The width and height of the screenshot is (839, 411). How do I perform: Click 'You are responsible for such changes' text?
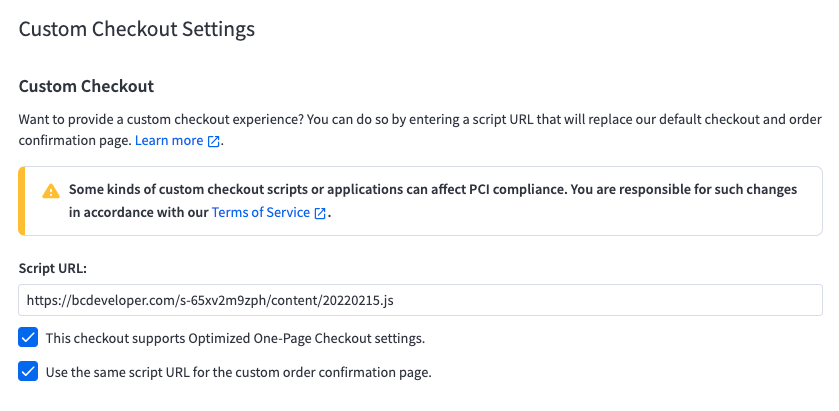[680, 189]
